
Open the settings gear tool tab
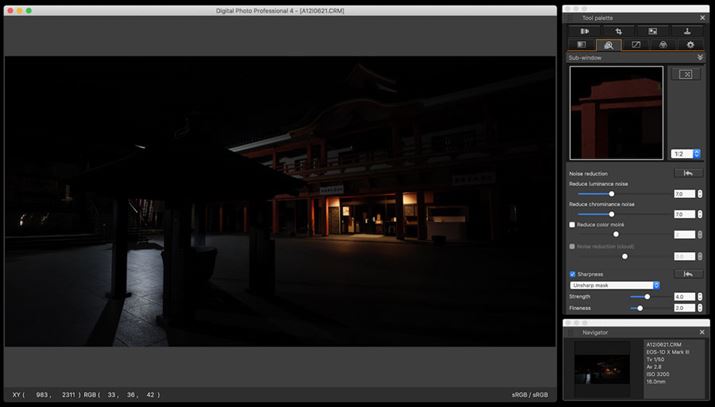(689, 45)
